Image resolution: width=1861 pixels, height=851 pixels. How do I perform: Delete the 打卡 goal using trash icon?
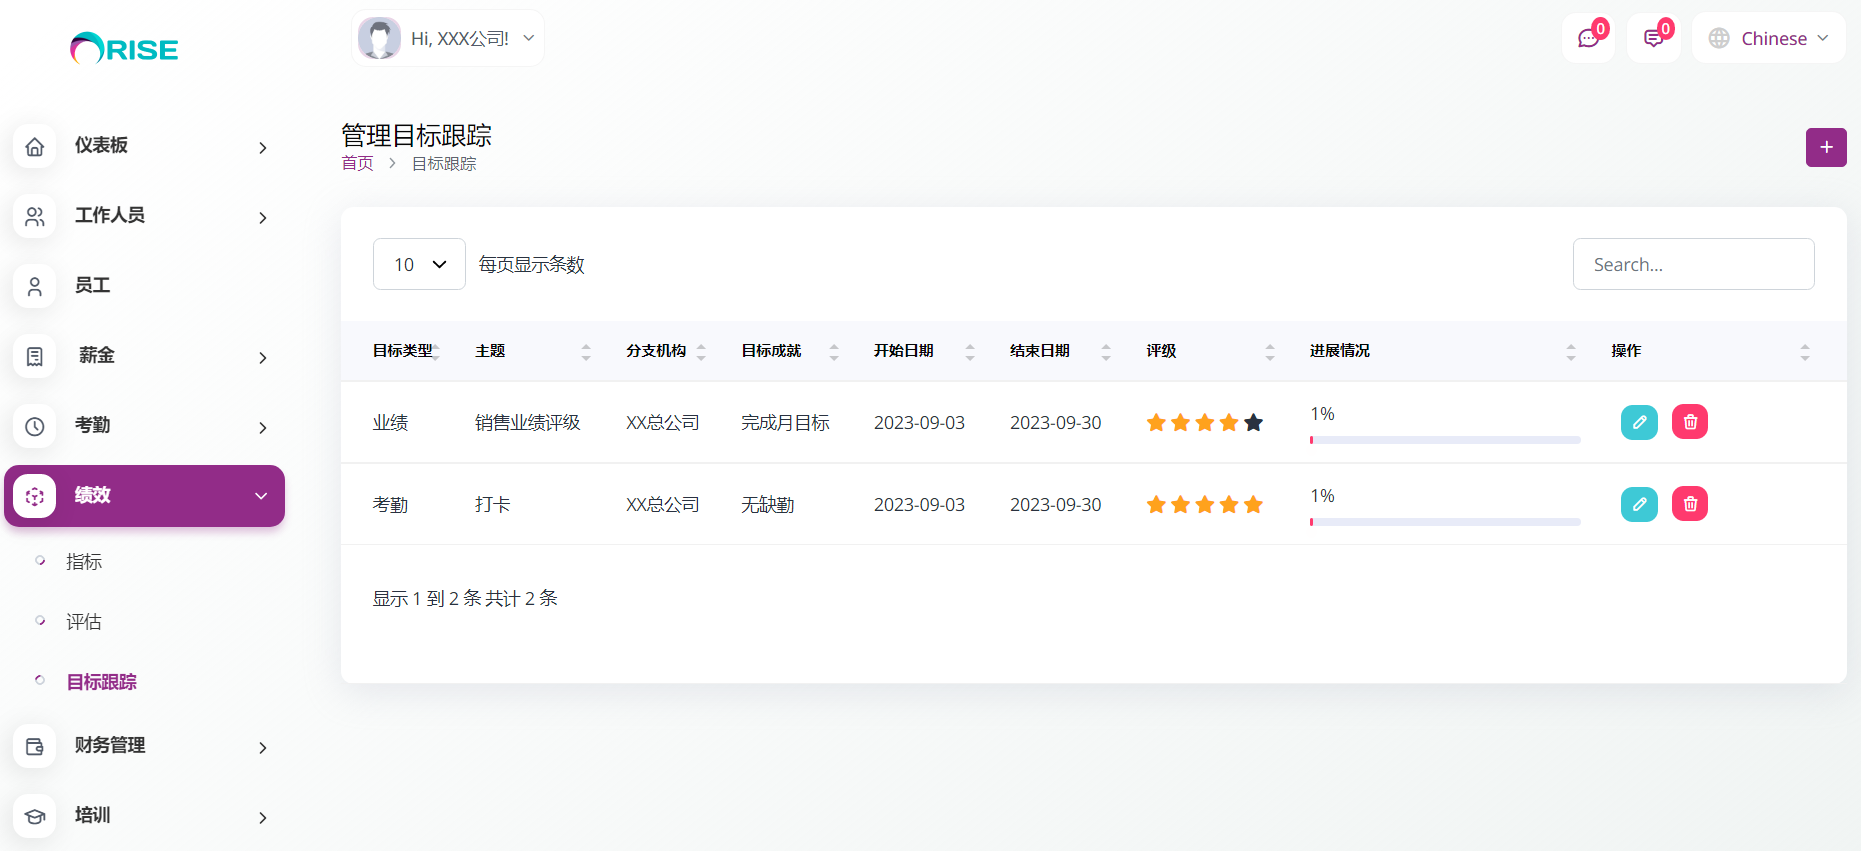[x=1689, y=504]
